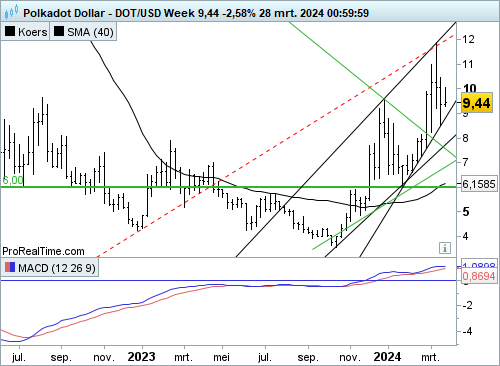Click the price axis label 11

468,64
